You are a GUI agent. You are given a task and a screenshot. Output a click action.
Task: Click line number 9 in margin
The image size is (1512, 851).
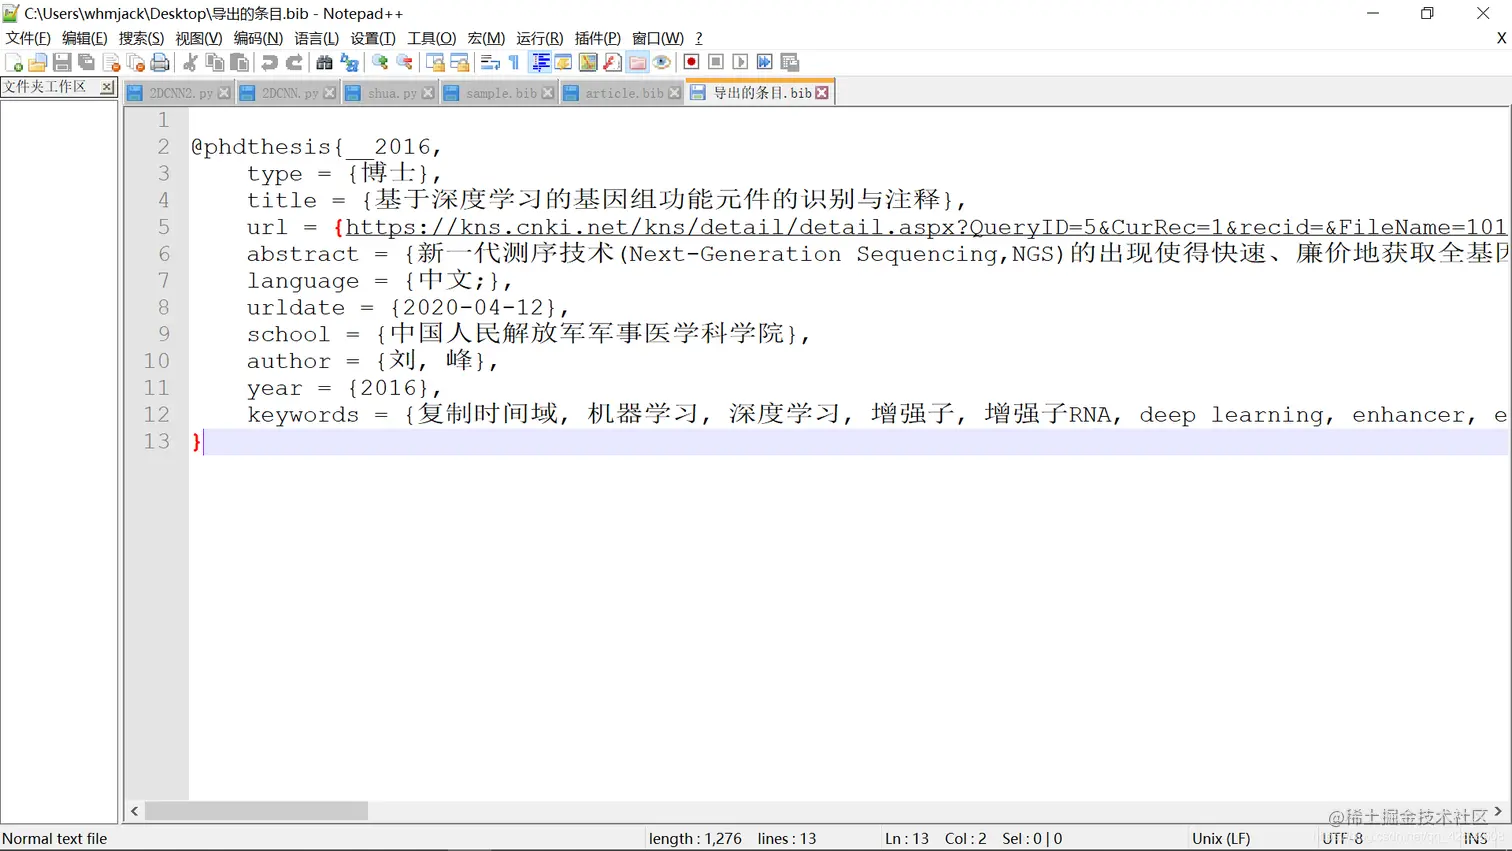163,334
